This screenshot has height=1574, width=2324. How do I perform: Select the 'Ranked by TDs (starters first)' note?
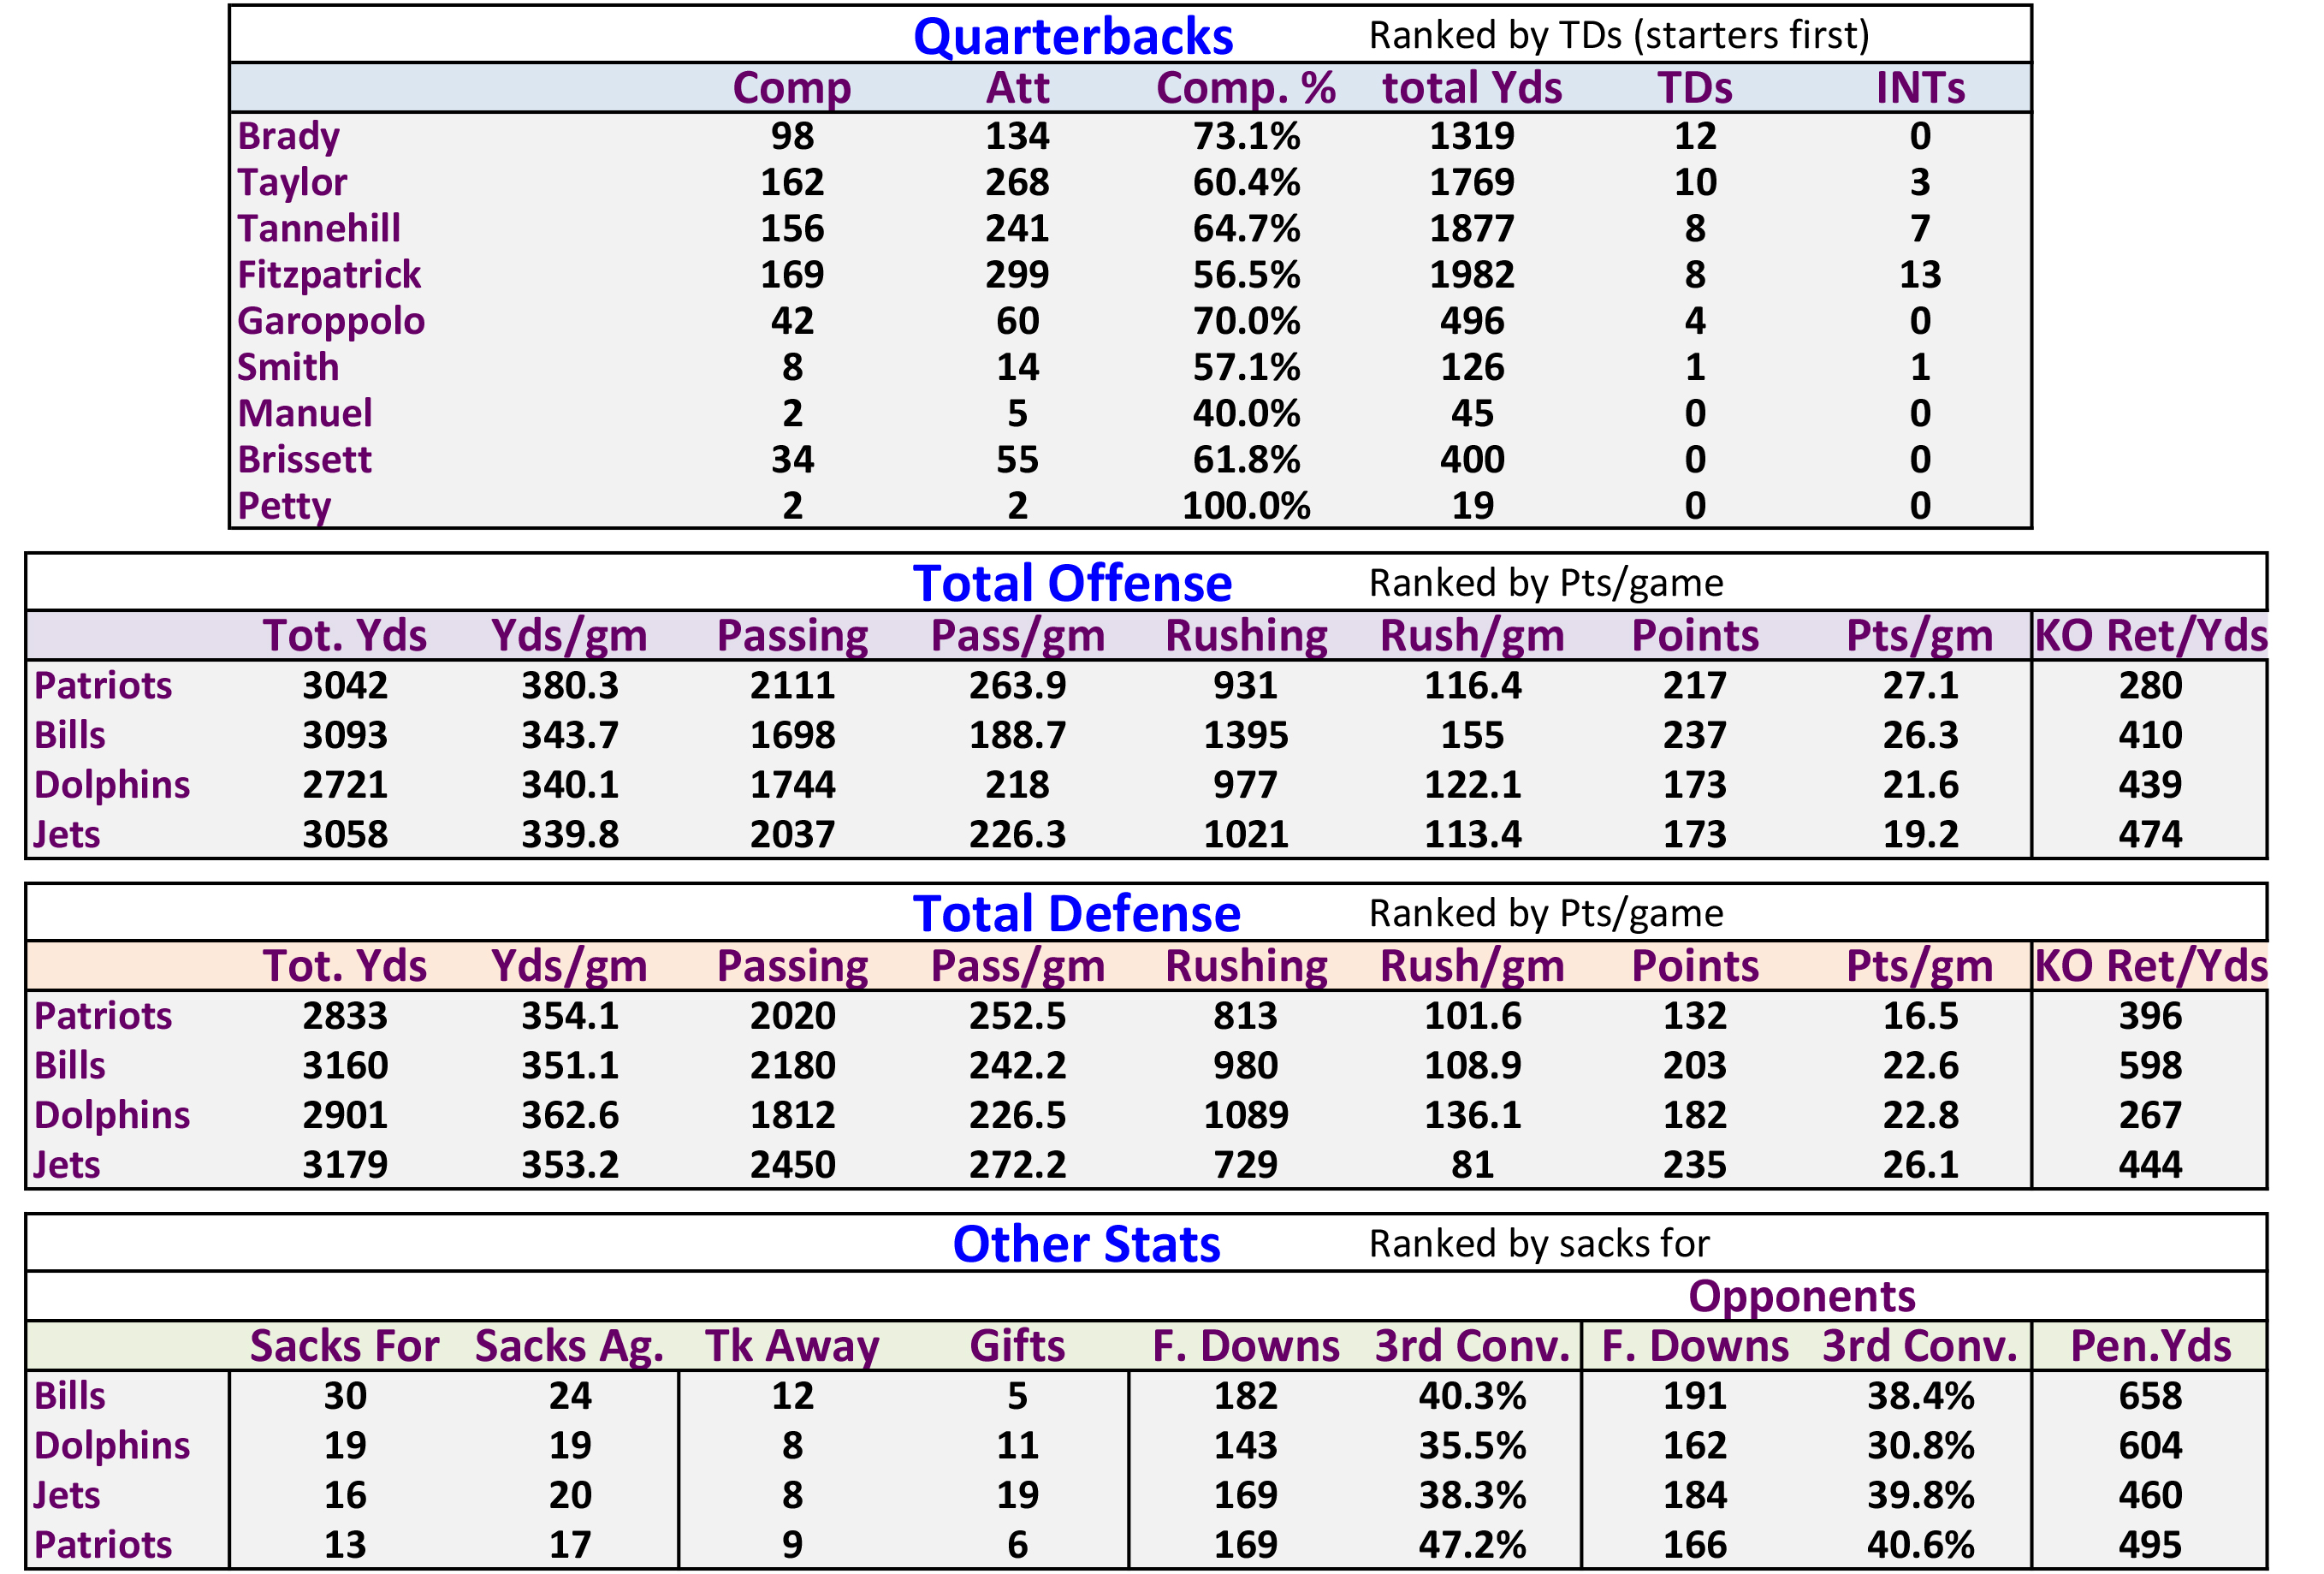[x=1618, y=35]
